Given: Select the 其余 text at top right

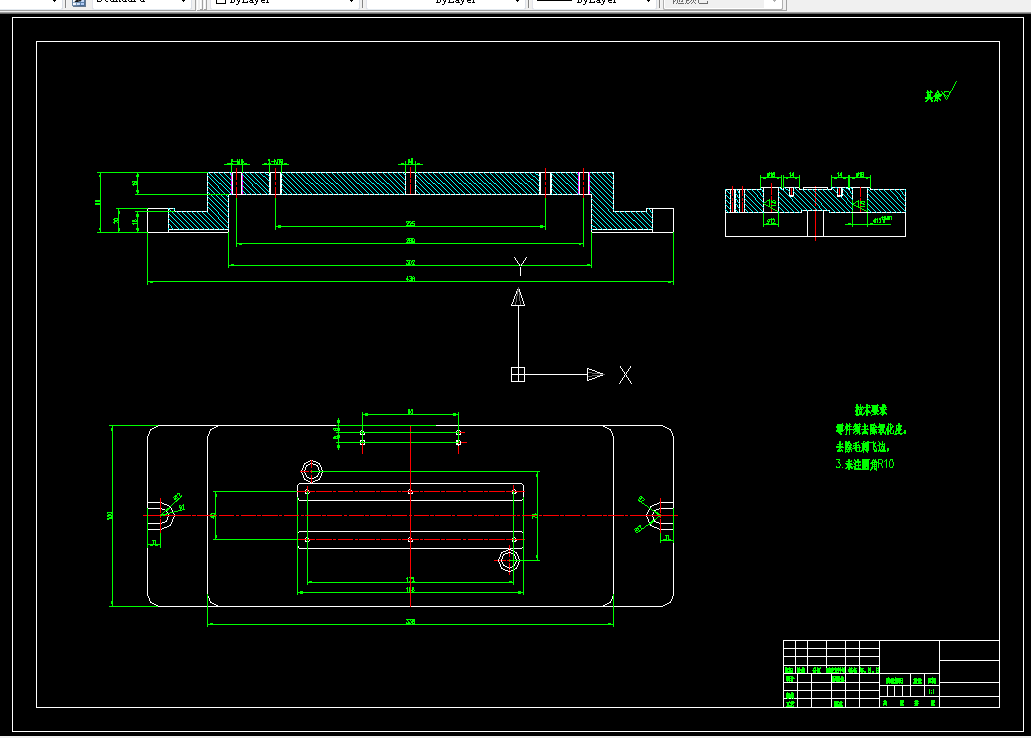Looking at the screenshot, I should pyautogui.click(x=933, y=96).
